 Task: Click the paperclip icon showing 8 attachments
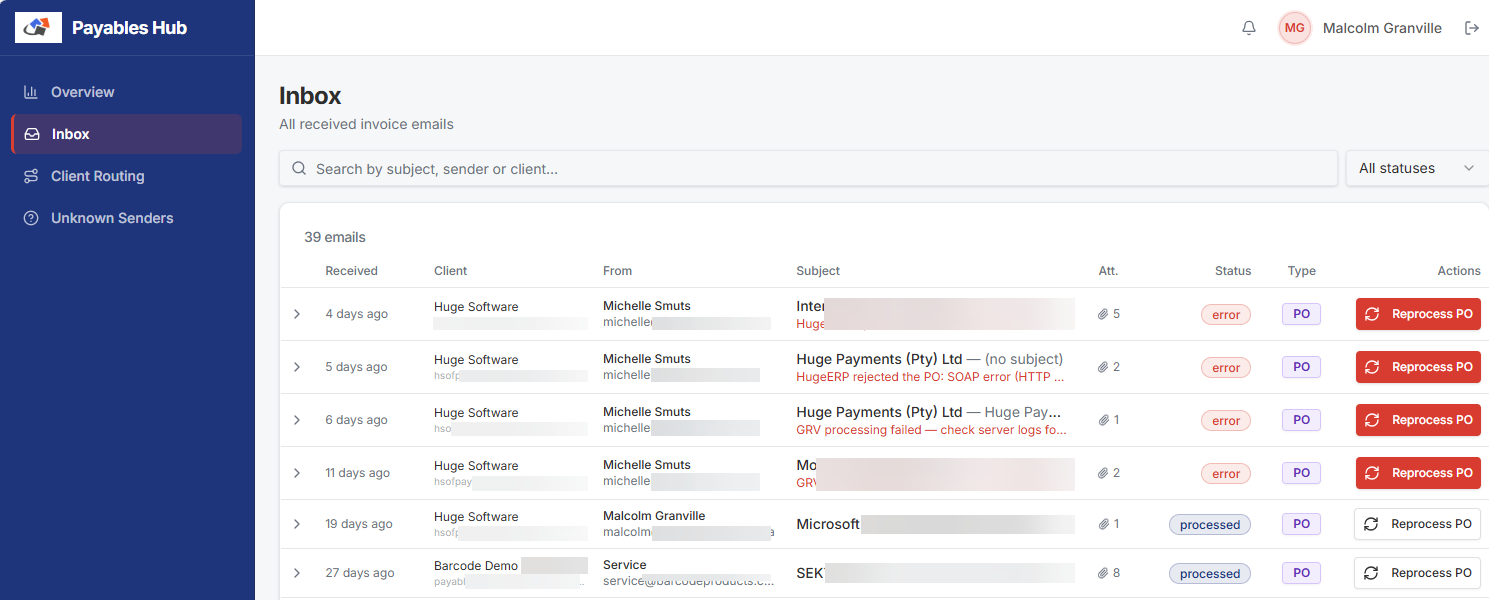click(x=1103, y=573)
